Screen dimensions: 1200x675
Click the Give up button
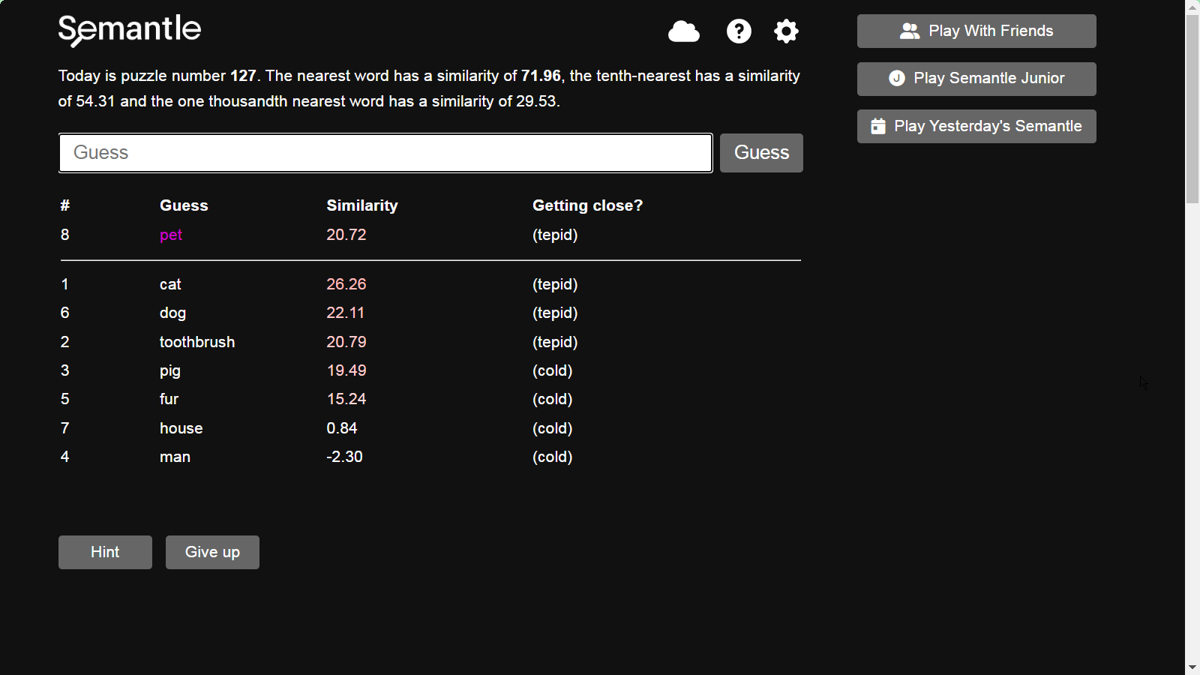212,551
